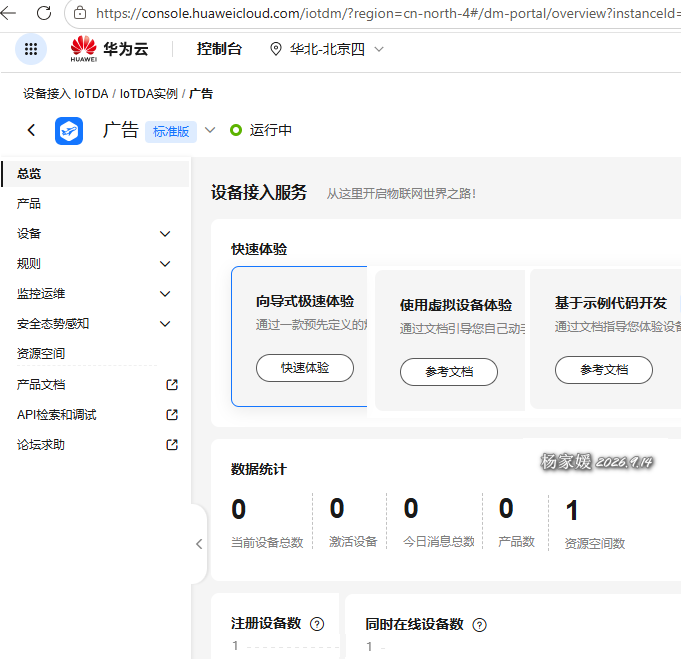
Task: Click the 当前设备总数 statistic
Action: pyautogui.click(x=267, y=523)
